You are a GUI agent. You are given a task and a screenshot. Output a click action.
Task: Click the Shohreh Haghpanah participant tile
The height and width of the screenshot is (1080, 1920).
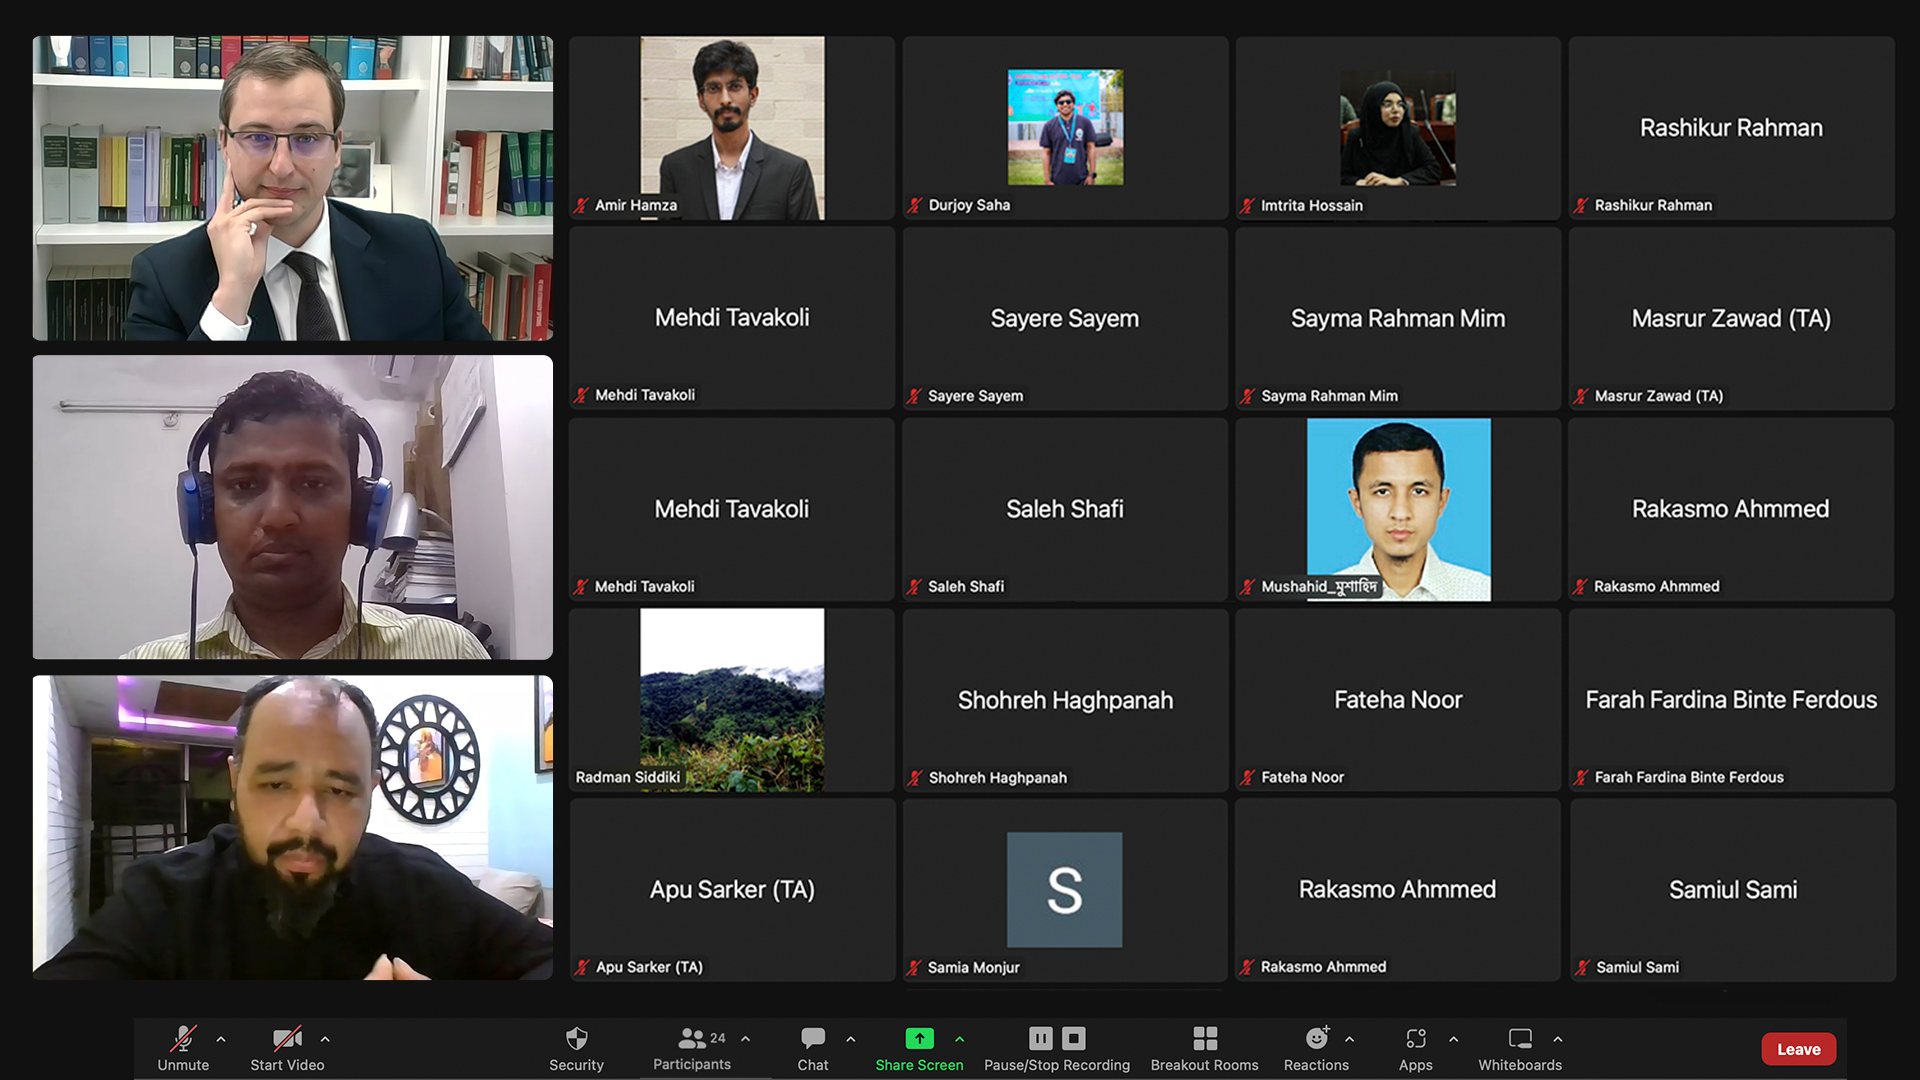click(1065, 700)
